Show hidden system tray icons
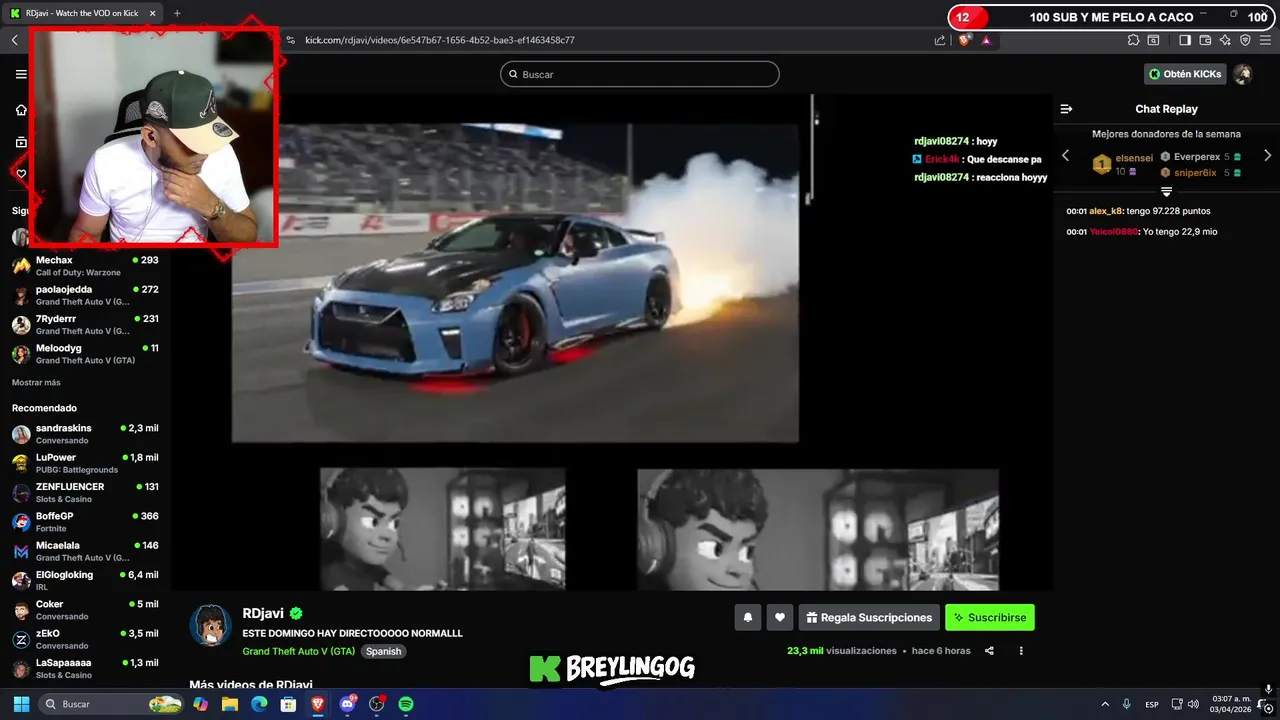The height and width of the screenshot is (720, 1280). [1105, 704]
